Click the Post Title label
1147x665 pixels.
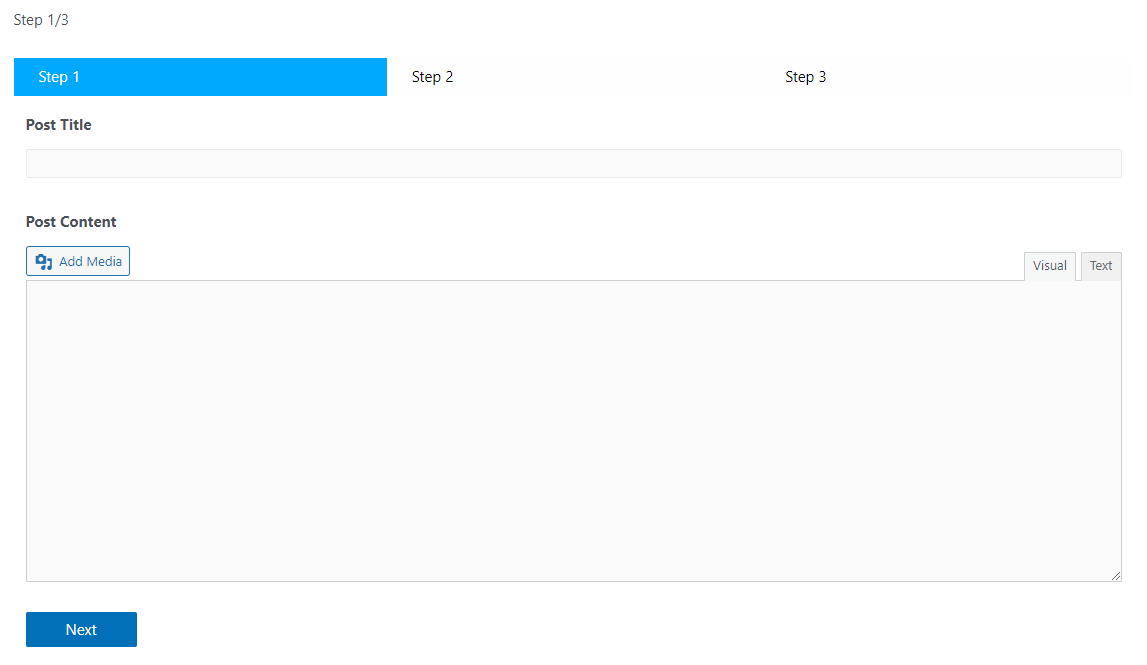tap(59, 124)
